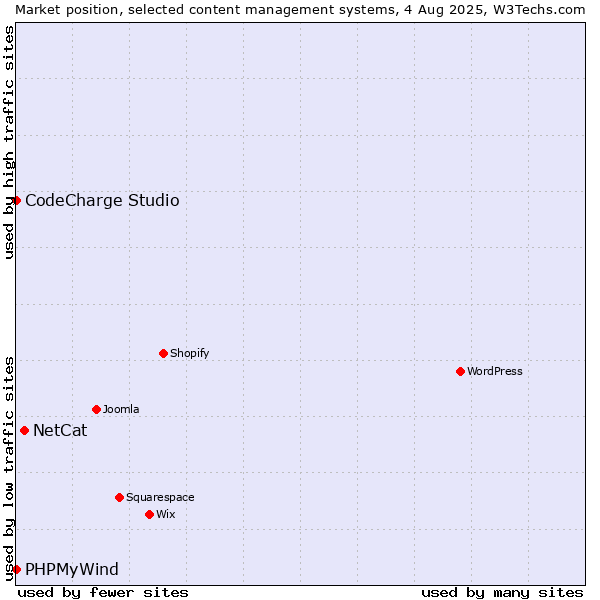Click the 'used by fewer sites' axis label
The height and width of the screenshot is (600, 600).
coord(103,593)
